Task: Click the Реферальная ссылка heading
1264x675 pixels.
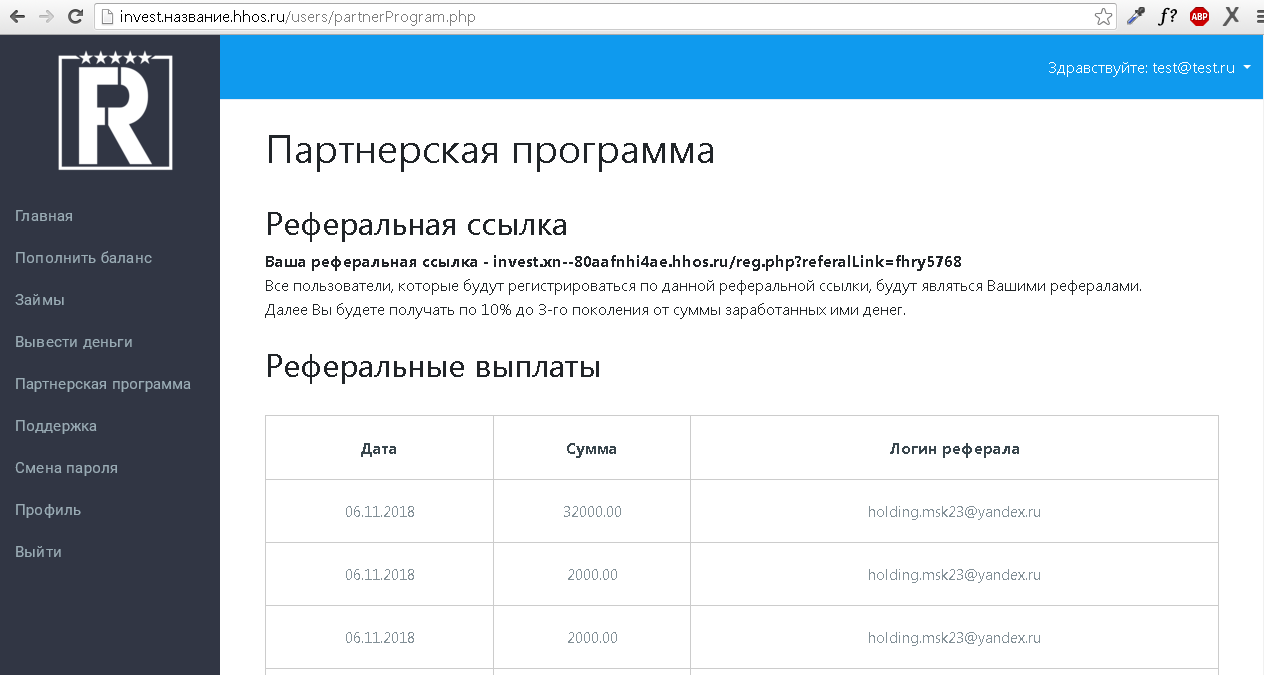Action: pos(416,224)
